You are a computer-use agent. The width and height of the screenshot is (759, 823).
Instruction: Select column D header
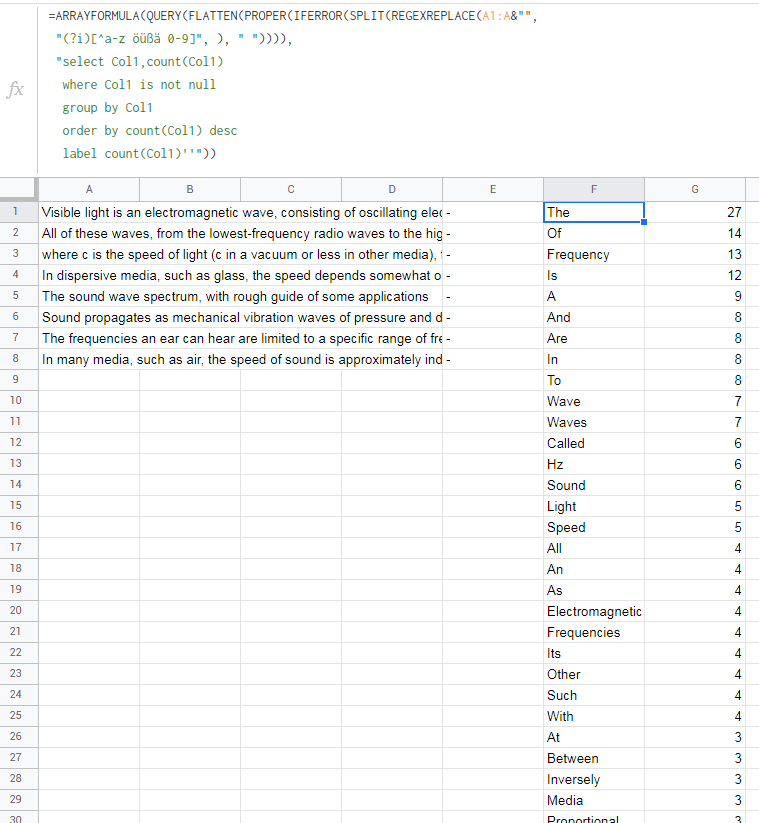pyautogui.click(x=392, y=189)
